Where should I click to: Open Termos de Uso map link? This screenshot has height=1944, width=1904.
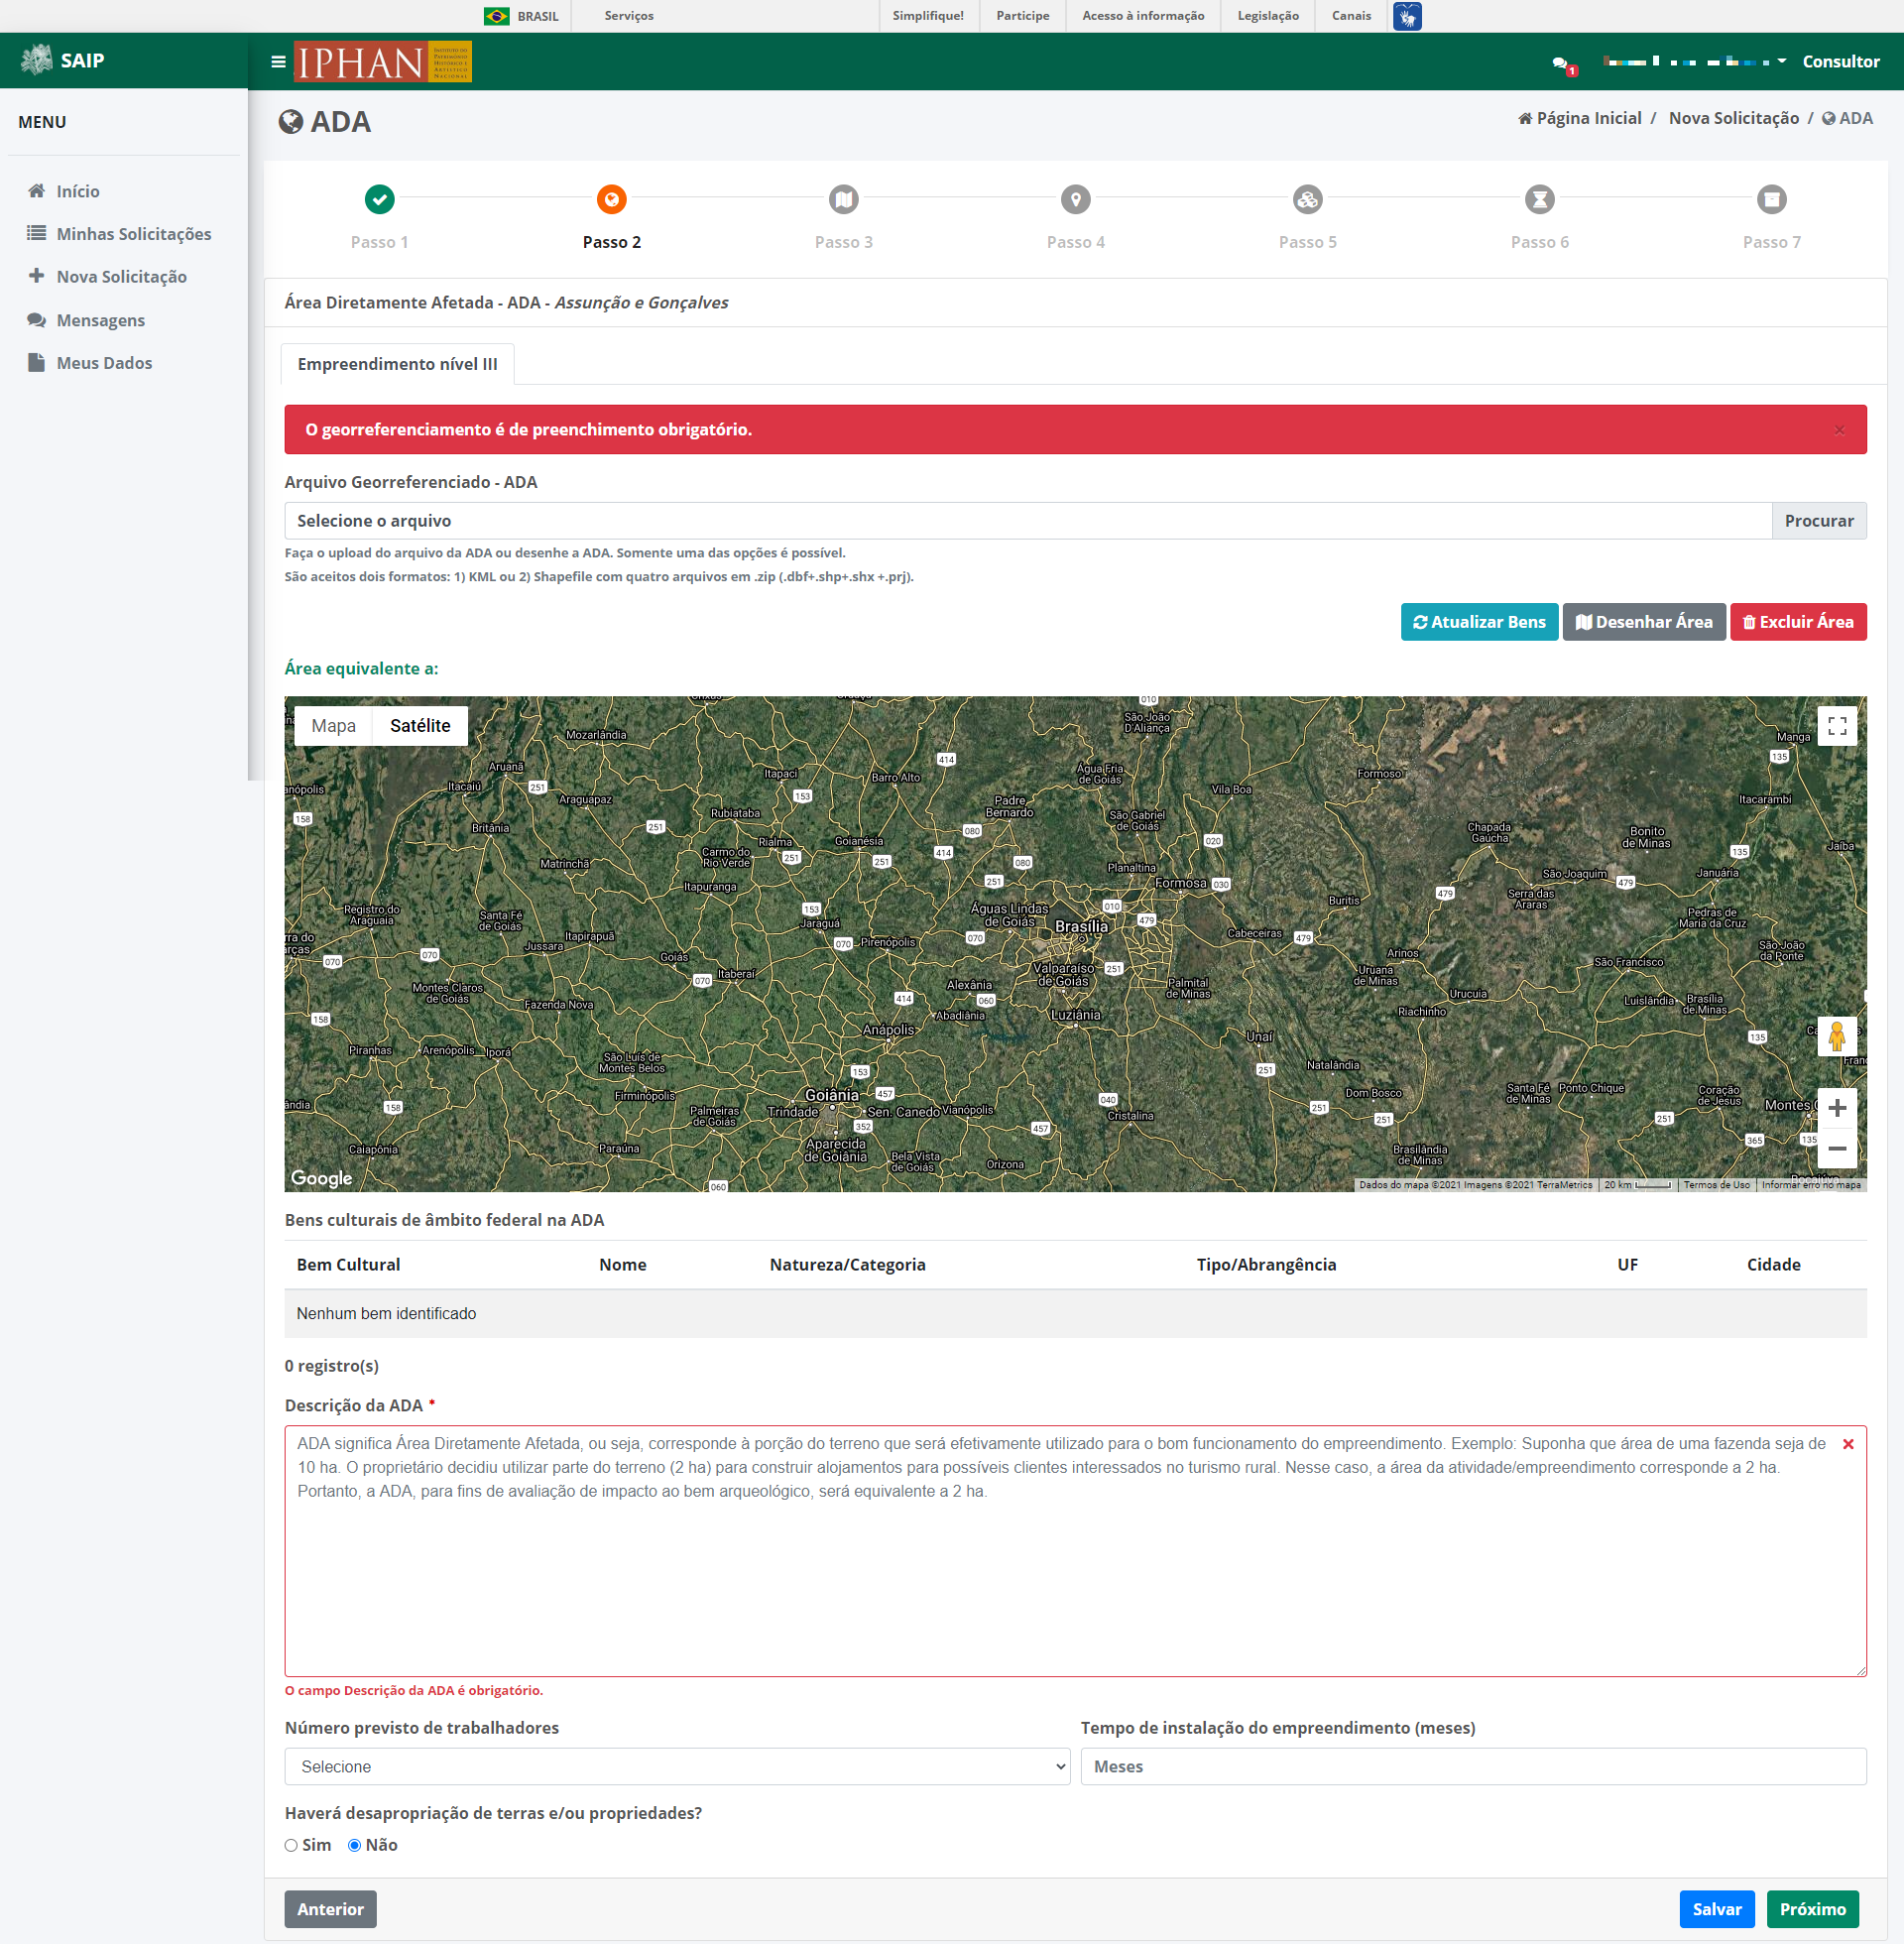click(x=1716, y=1185)
